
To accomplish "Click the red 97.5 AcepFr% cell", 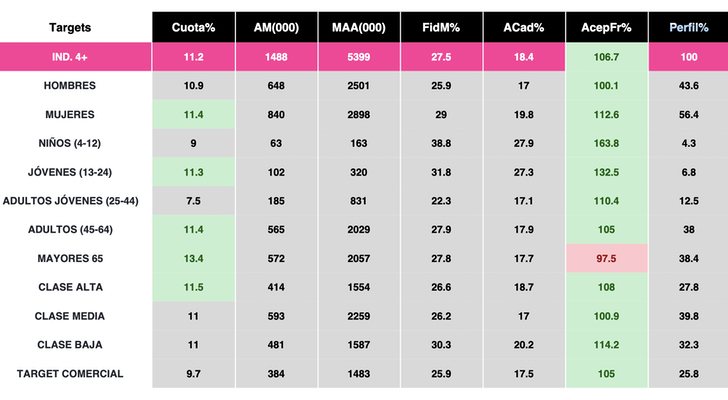I will (x=606, y=259).
